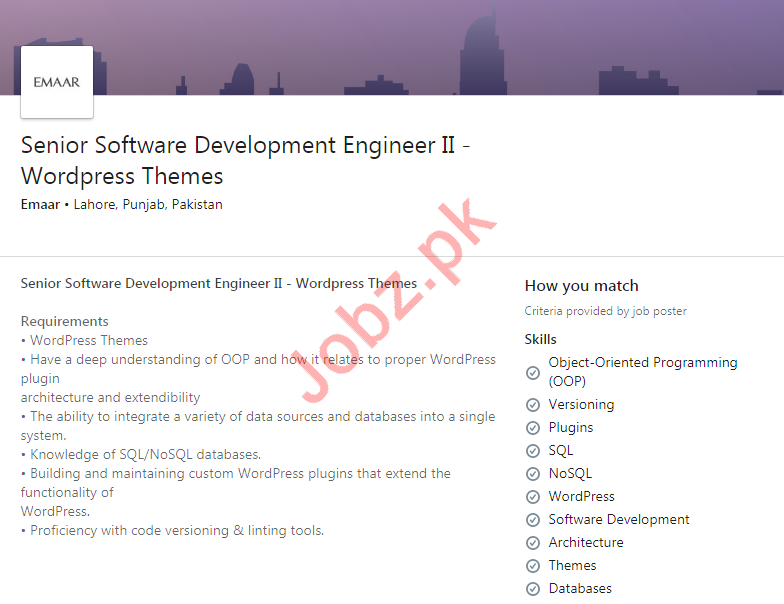Image resolution: width=784 pixels, height=604 pixels.
Task: Click the check icon next to WordPress skill
Action: click(533, 497)
